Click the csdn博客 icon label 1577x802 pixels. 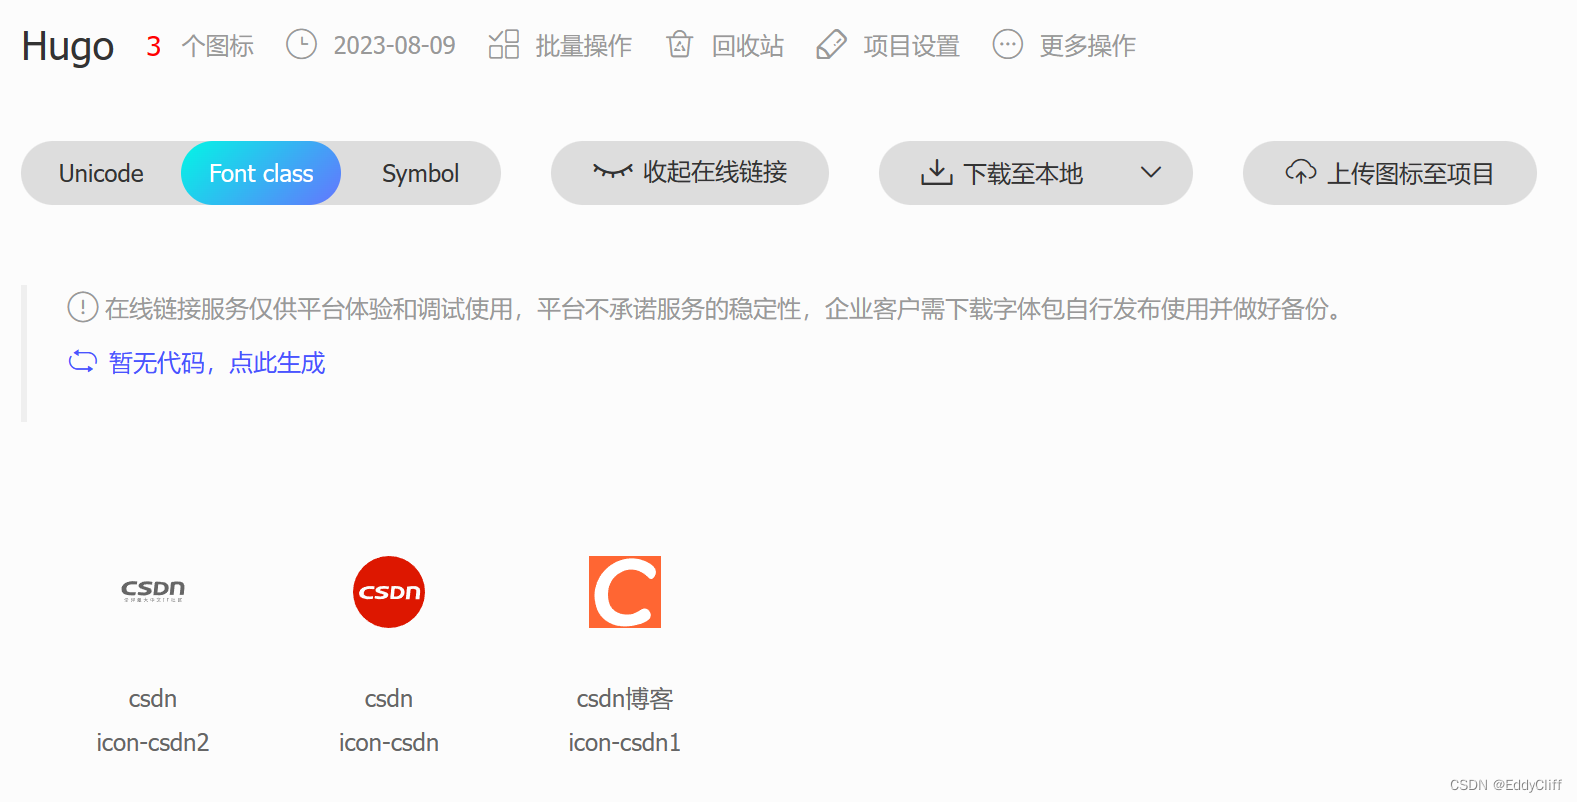tap(625, 698)
